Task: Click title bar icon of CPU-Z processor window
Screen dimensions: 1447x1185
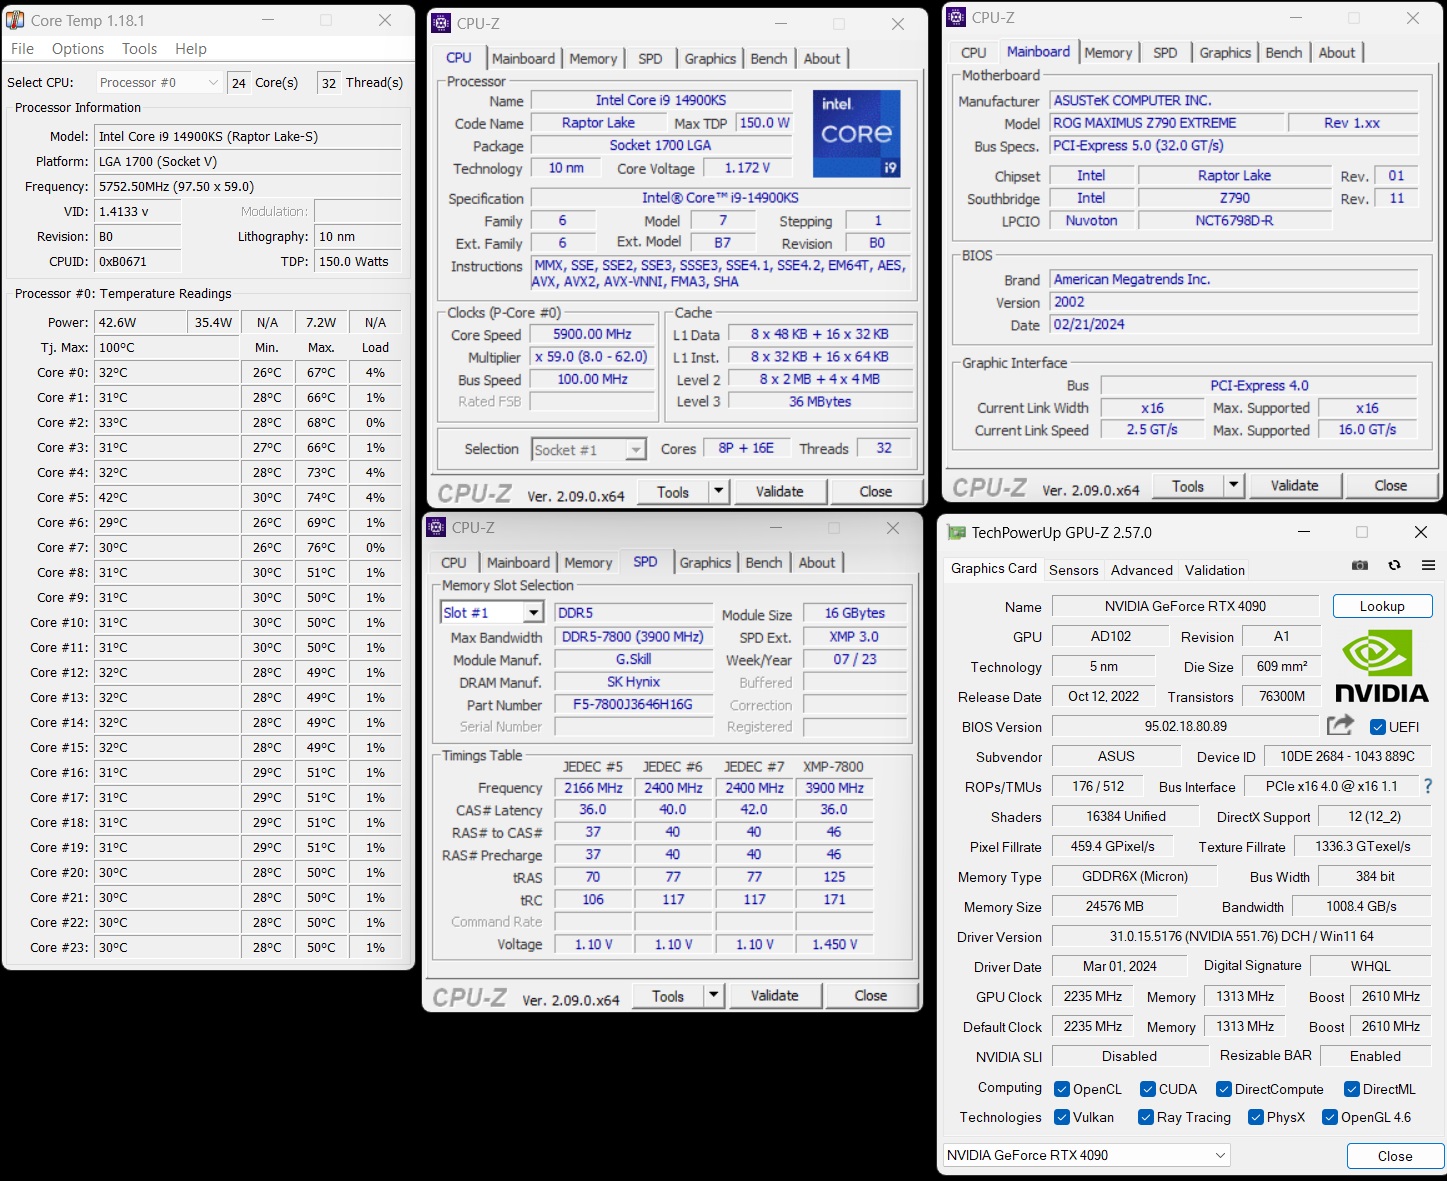Action: pos(441,23)
